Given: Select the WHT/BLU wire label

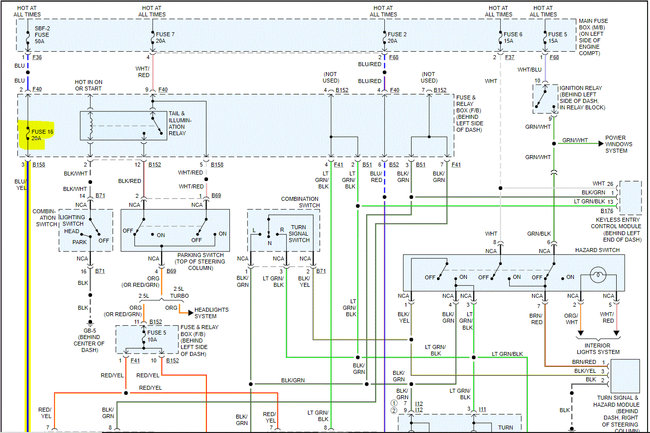Looking at the screenshot, I should tap(530, 70).
